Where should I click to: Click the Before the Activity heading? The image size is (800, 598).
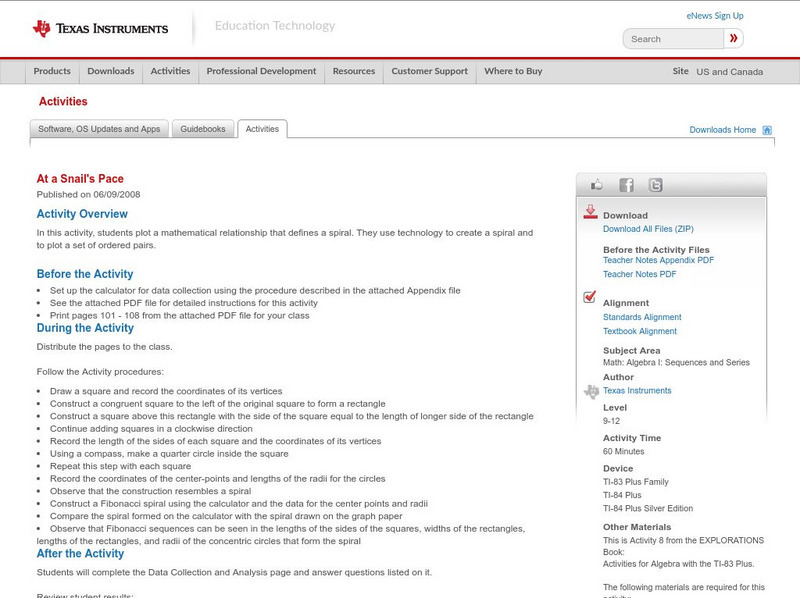pos(85,274)
